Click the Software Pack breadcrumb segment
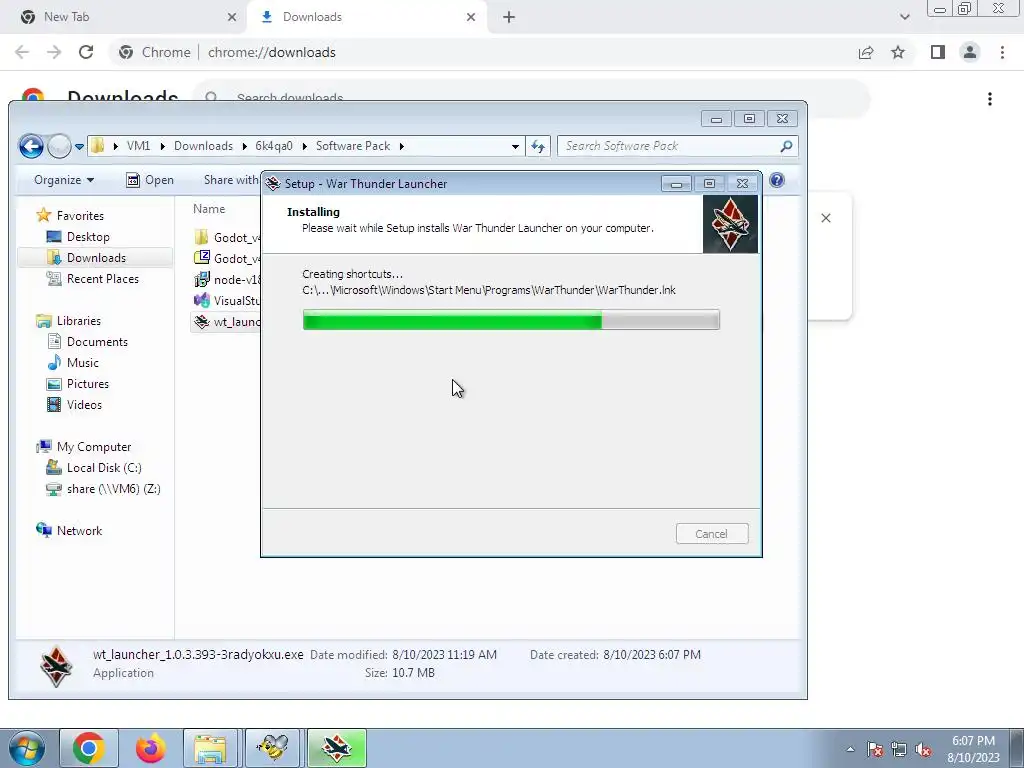 [x=353, y=146]
